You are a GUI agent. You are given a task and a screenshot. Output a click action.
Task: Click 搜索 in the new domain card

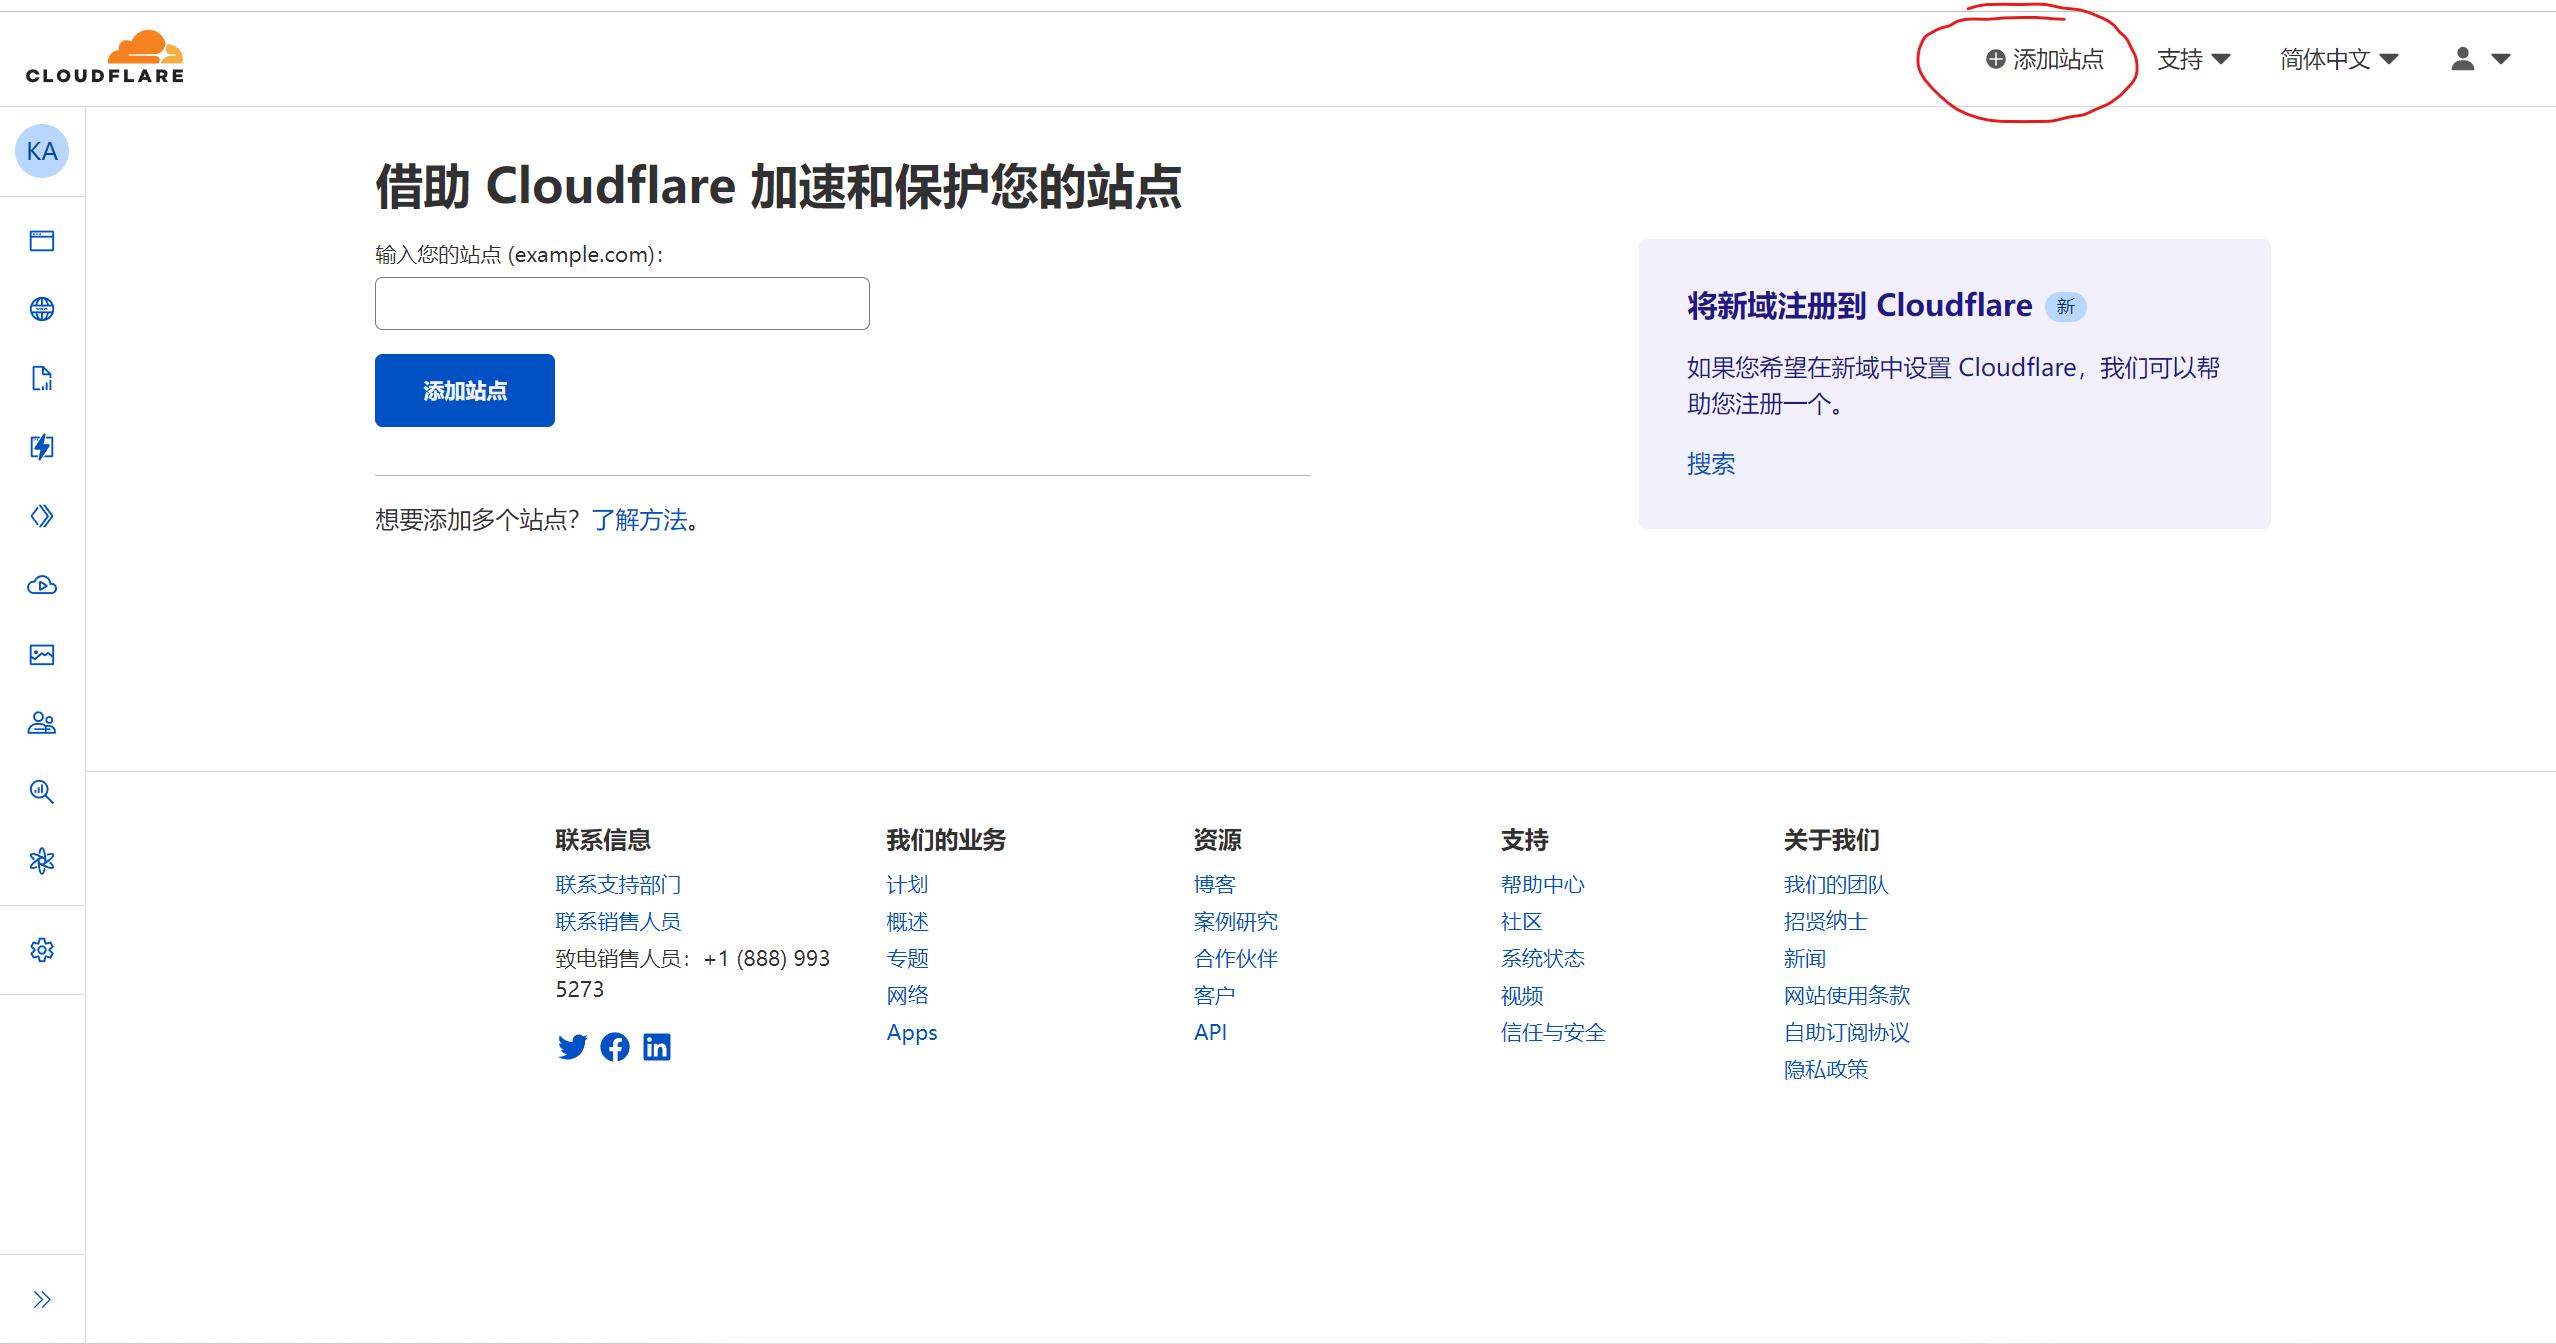tap(1709, 463)
